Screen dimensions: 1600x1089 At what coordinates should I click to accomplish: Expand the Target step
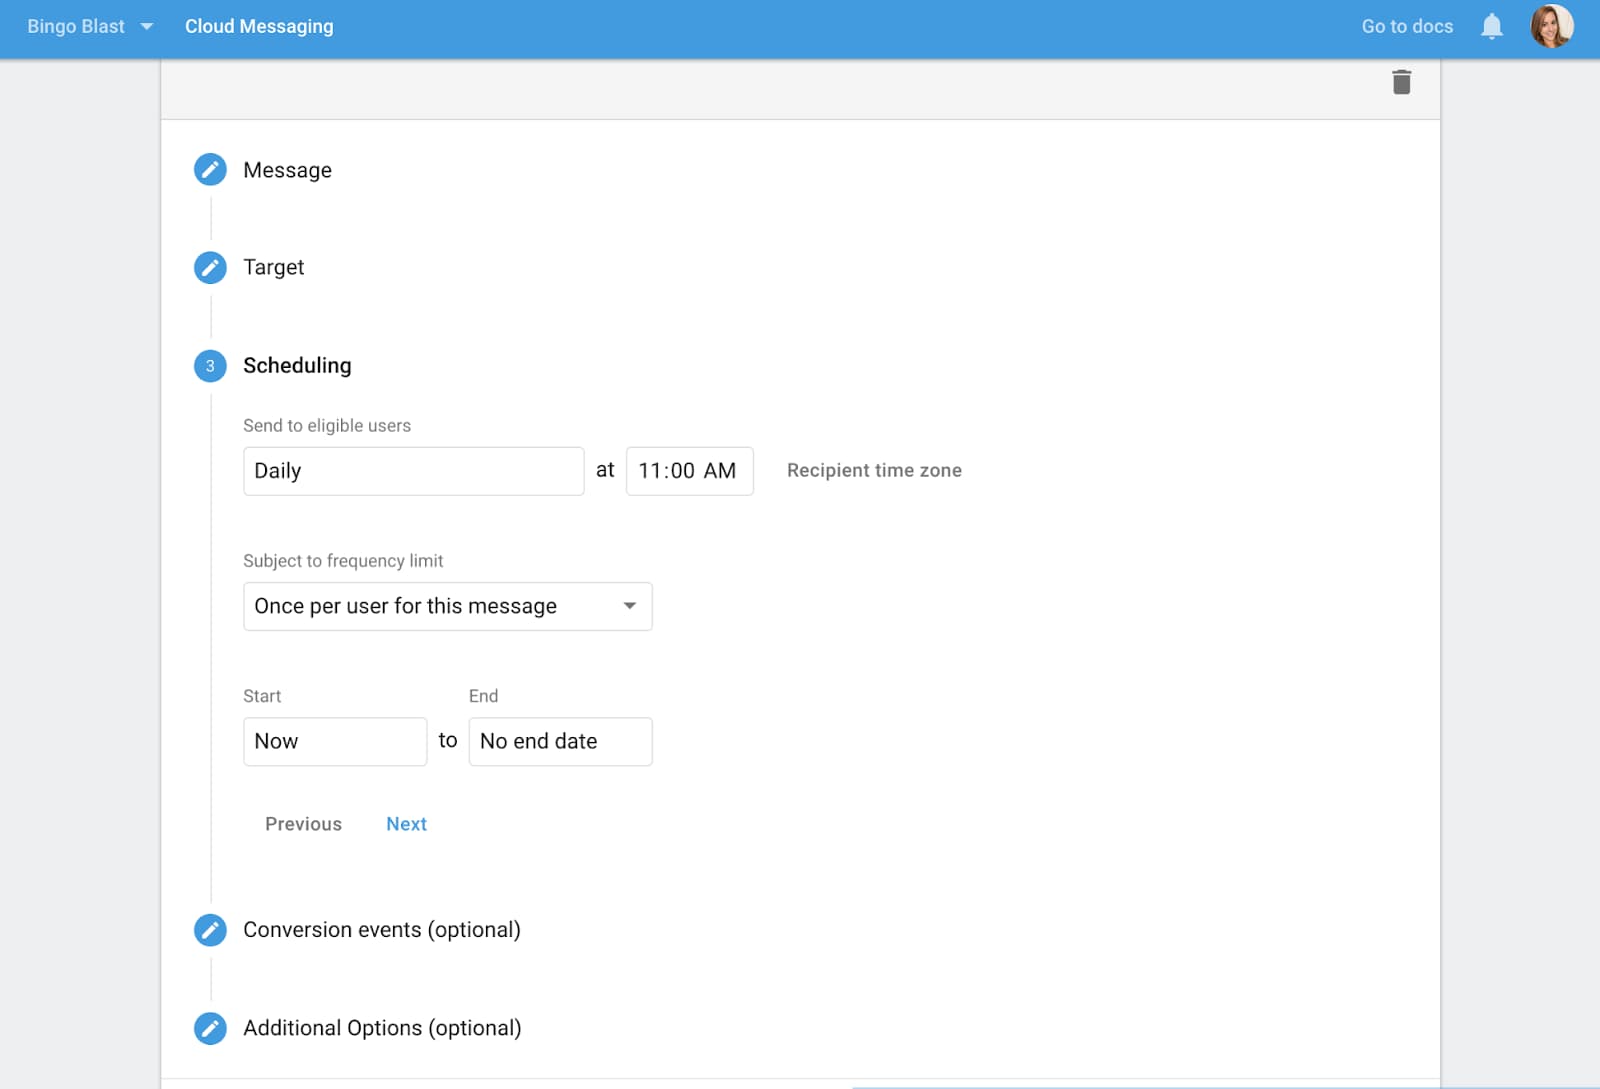(x=273, y=267)
